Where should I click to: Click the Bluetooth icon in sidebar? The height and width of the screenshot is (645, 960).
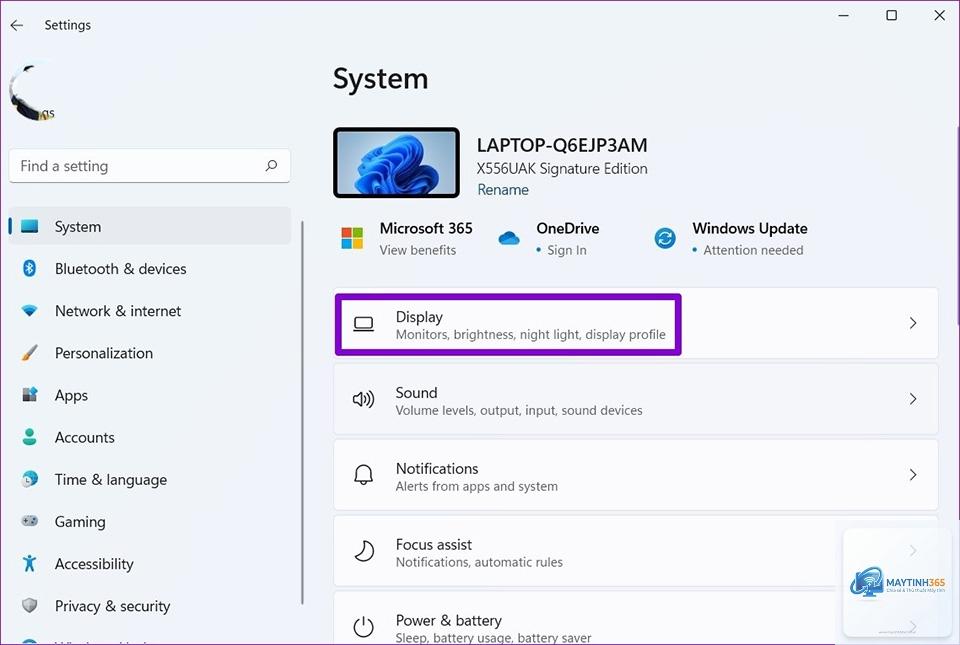pos(29,268)
